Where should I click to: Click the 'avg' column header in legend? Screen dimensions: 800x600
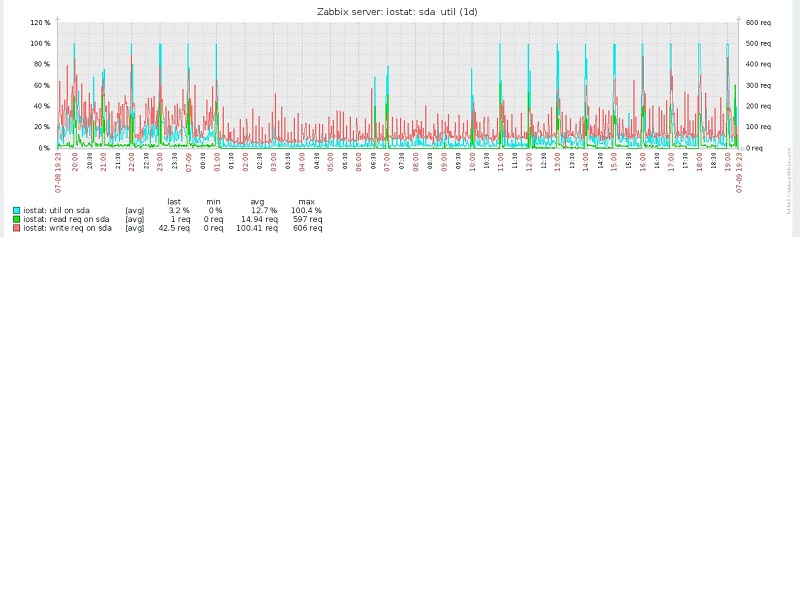click(x=257, y=202)
